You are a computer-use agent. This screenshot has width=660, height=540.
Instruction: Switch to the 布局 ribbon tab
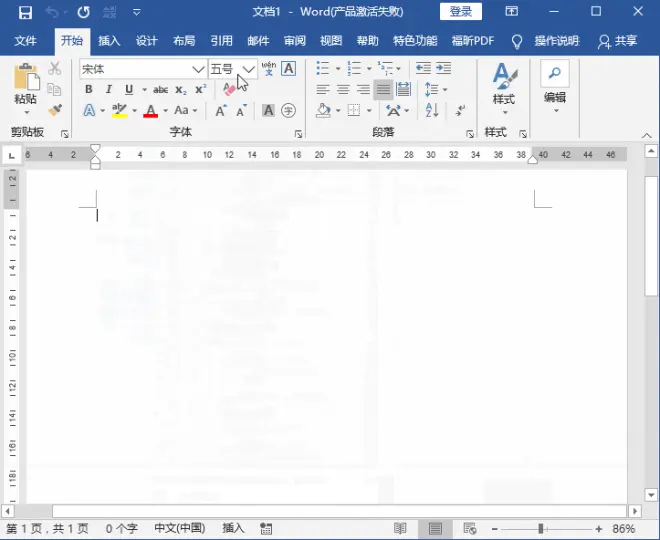point(184,41)
